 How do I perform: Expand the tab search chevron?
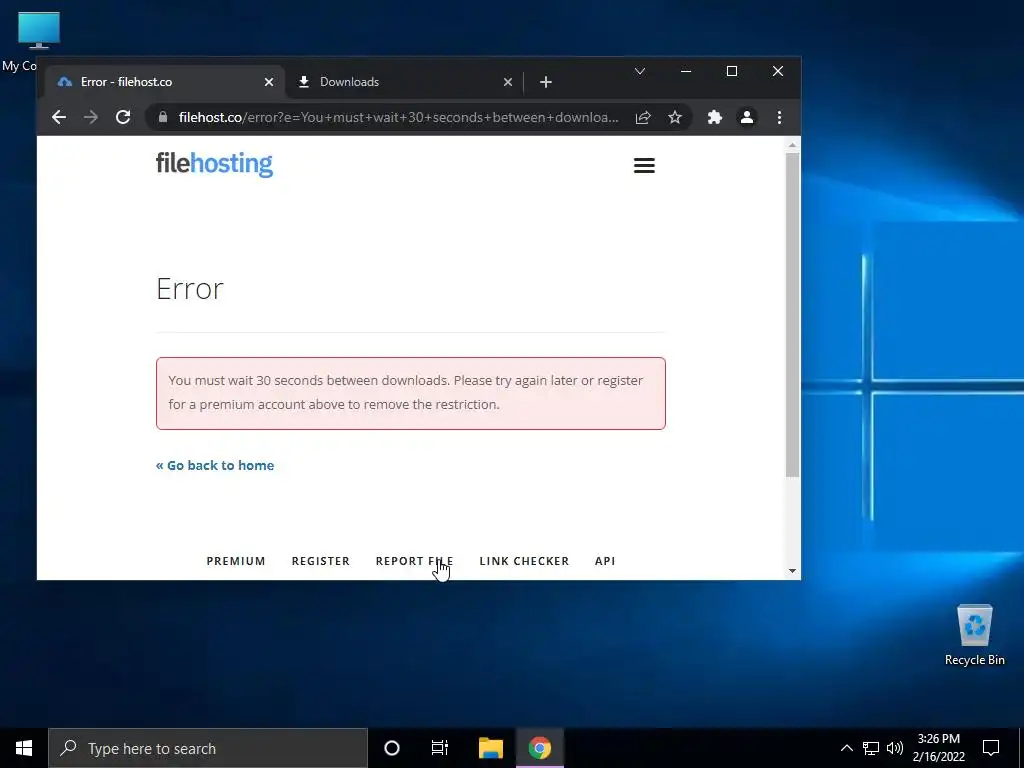(640, 71)
